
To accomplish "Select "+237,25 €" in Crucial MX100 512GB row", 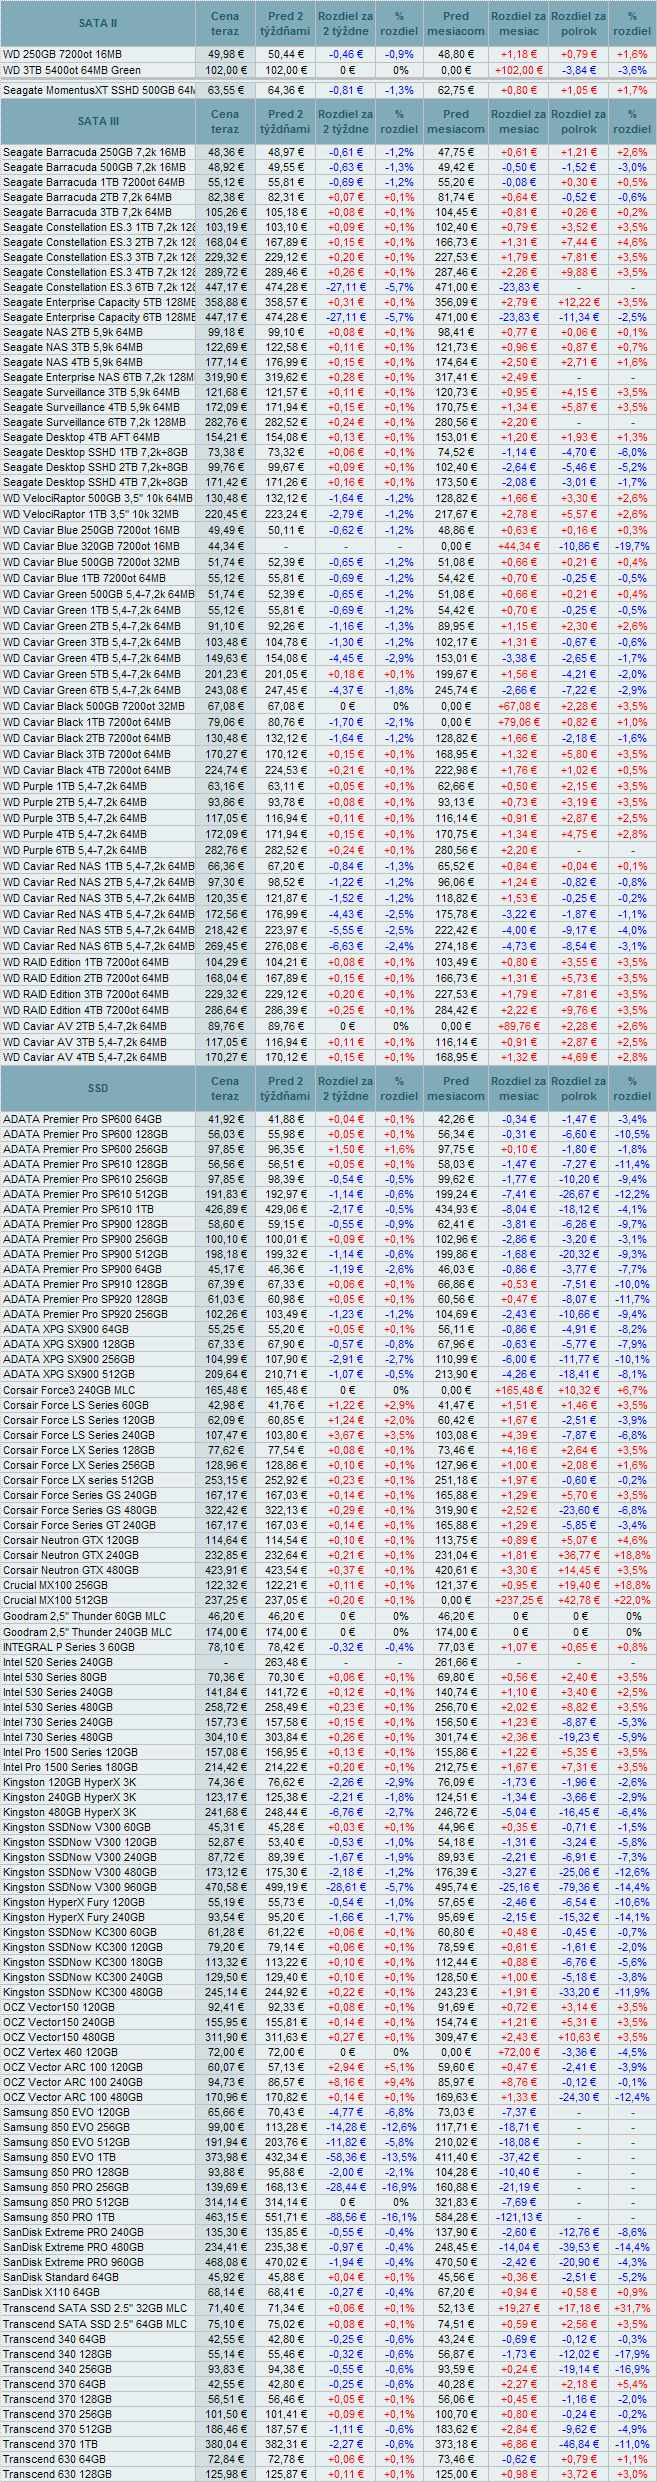I will pyautogui.click(x=518, y=1600).
